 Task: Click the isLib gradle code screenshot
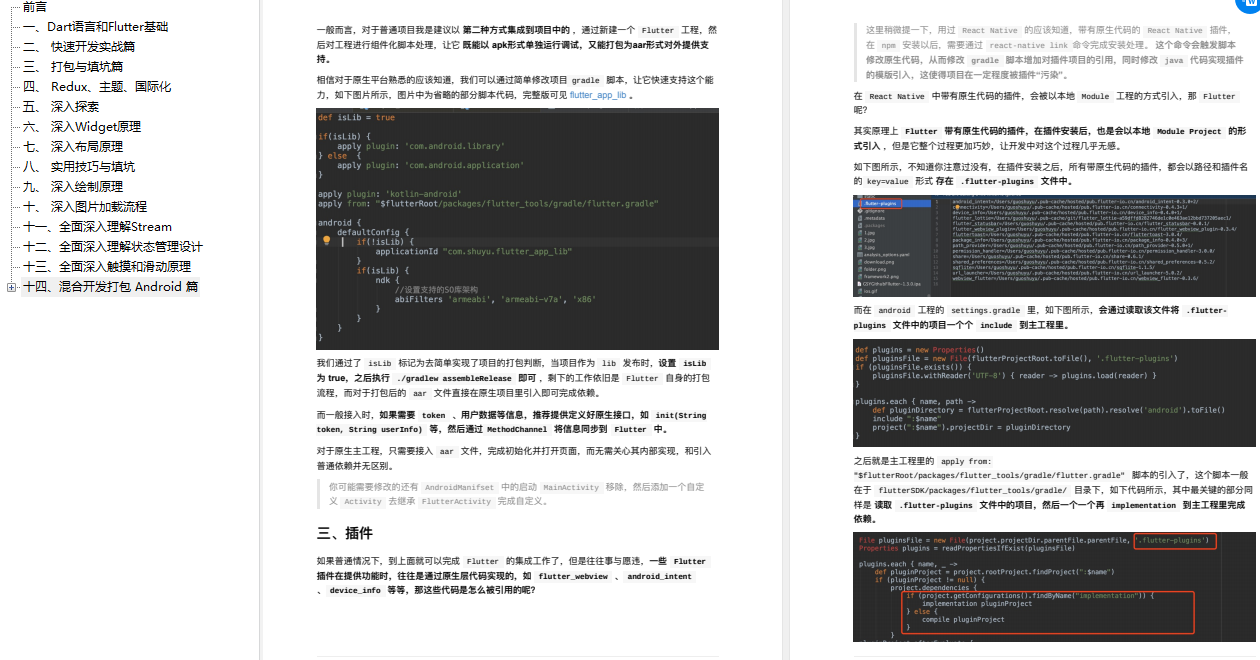point(517,228)
